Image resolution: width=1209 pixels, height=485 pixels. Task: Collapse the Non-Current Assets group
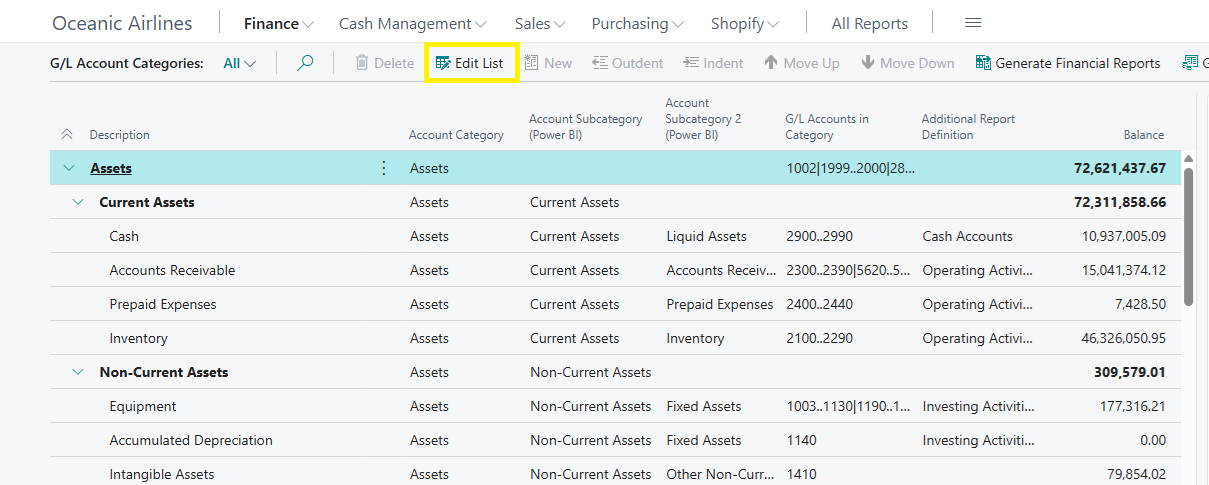[x=78, y=372]
